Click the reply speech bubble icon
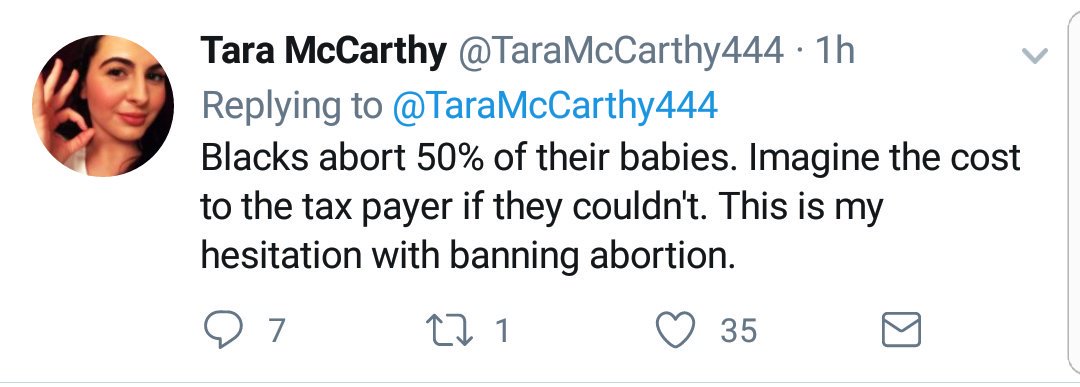Viewport: 1080px width, 387px height. [224, 330]
